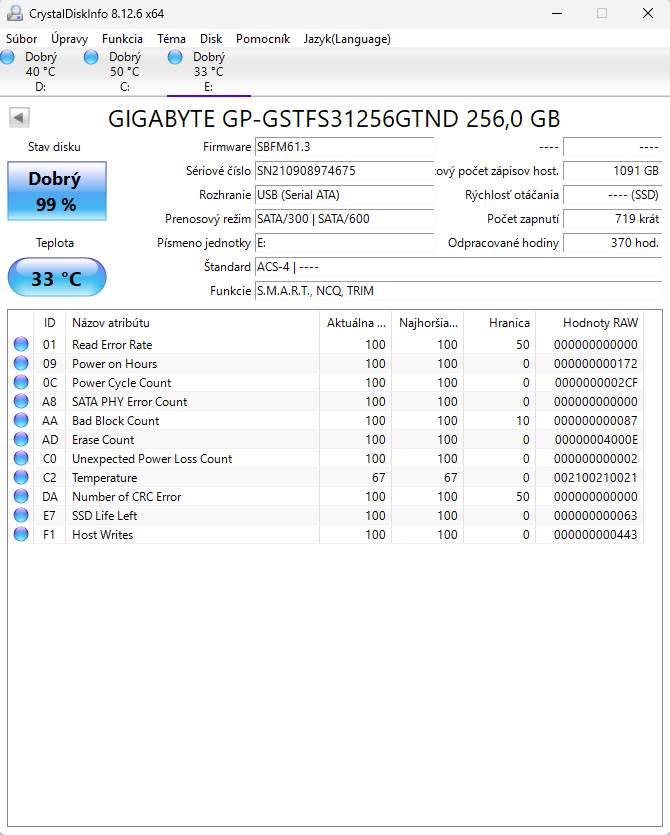Click the Firmware field SBFM61.3

coord(345,147)
